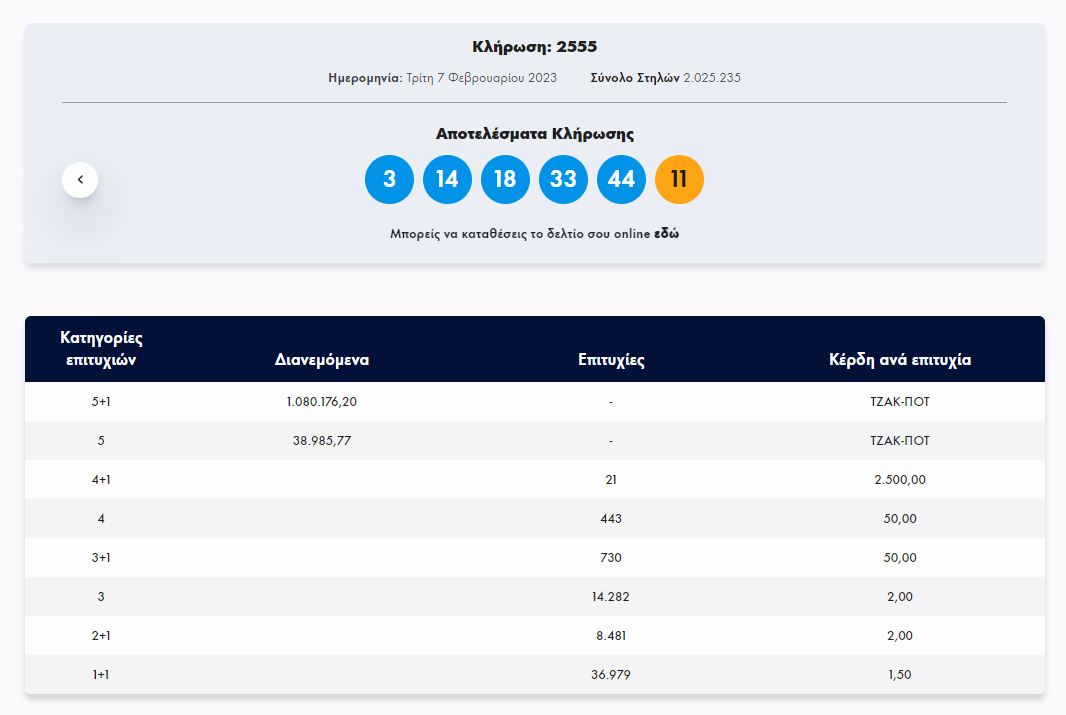Click the blue number 3 ball
The width and height of the screenshot is (1066, 715).
point(389,179)
